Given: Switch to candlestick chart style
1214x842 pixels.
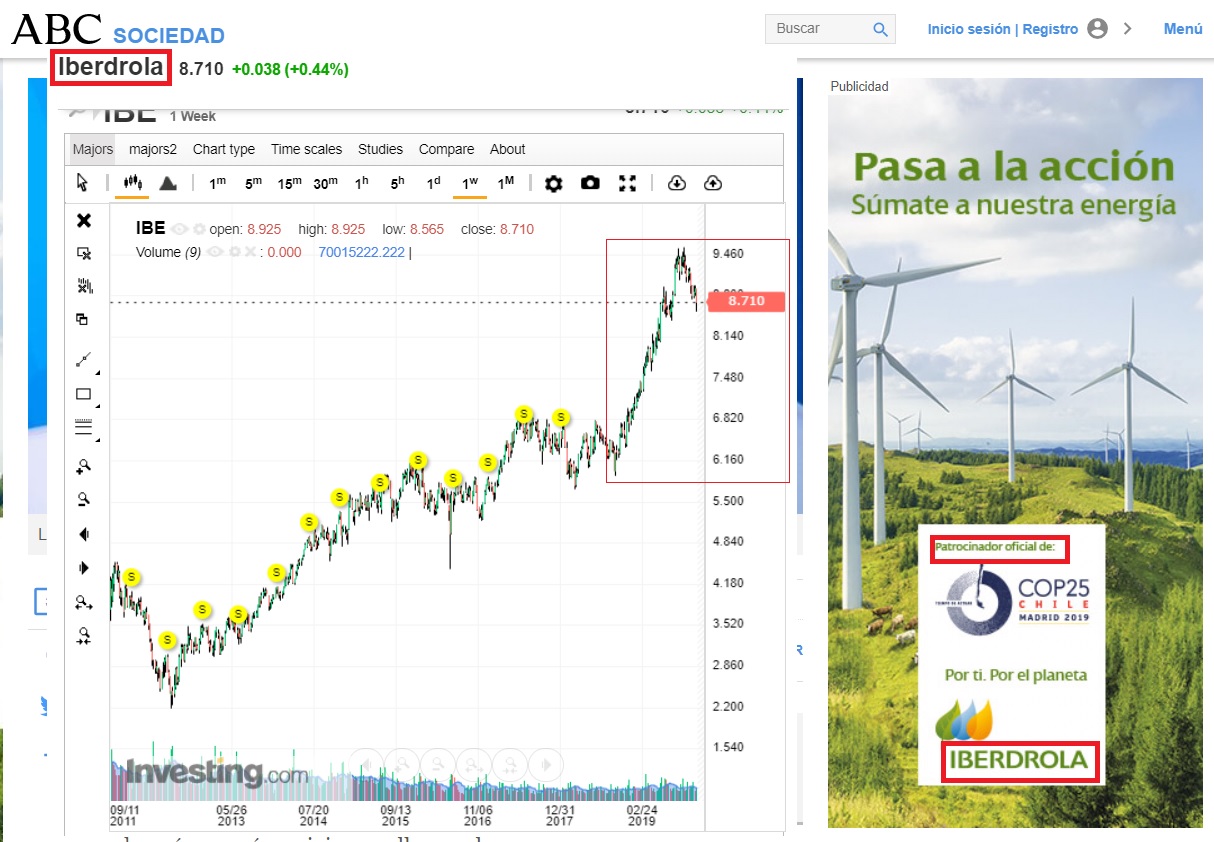Looking at the screenshot, I should coord(131,183).
